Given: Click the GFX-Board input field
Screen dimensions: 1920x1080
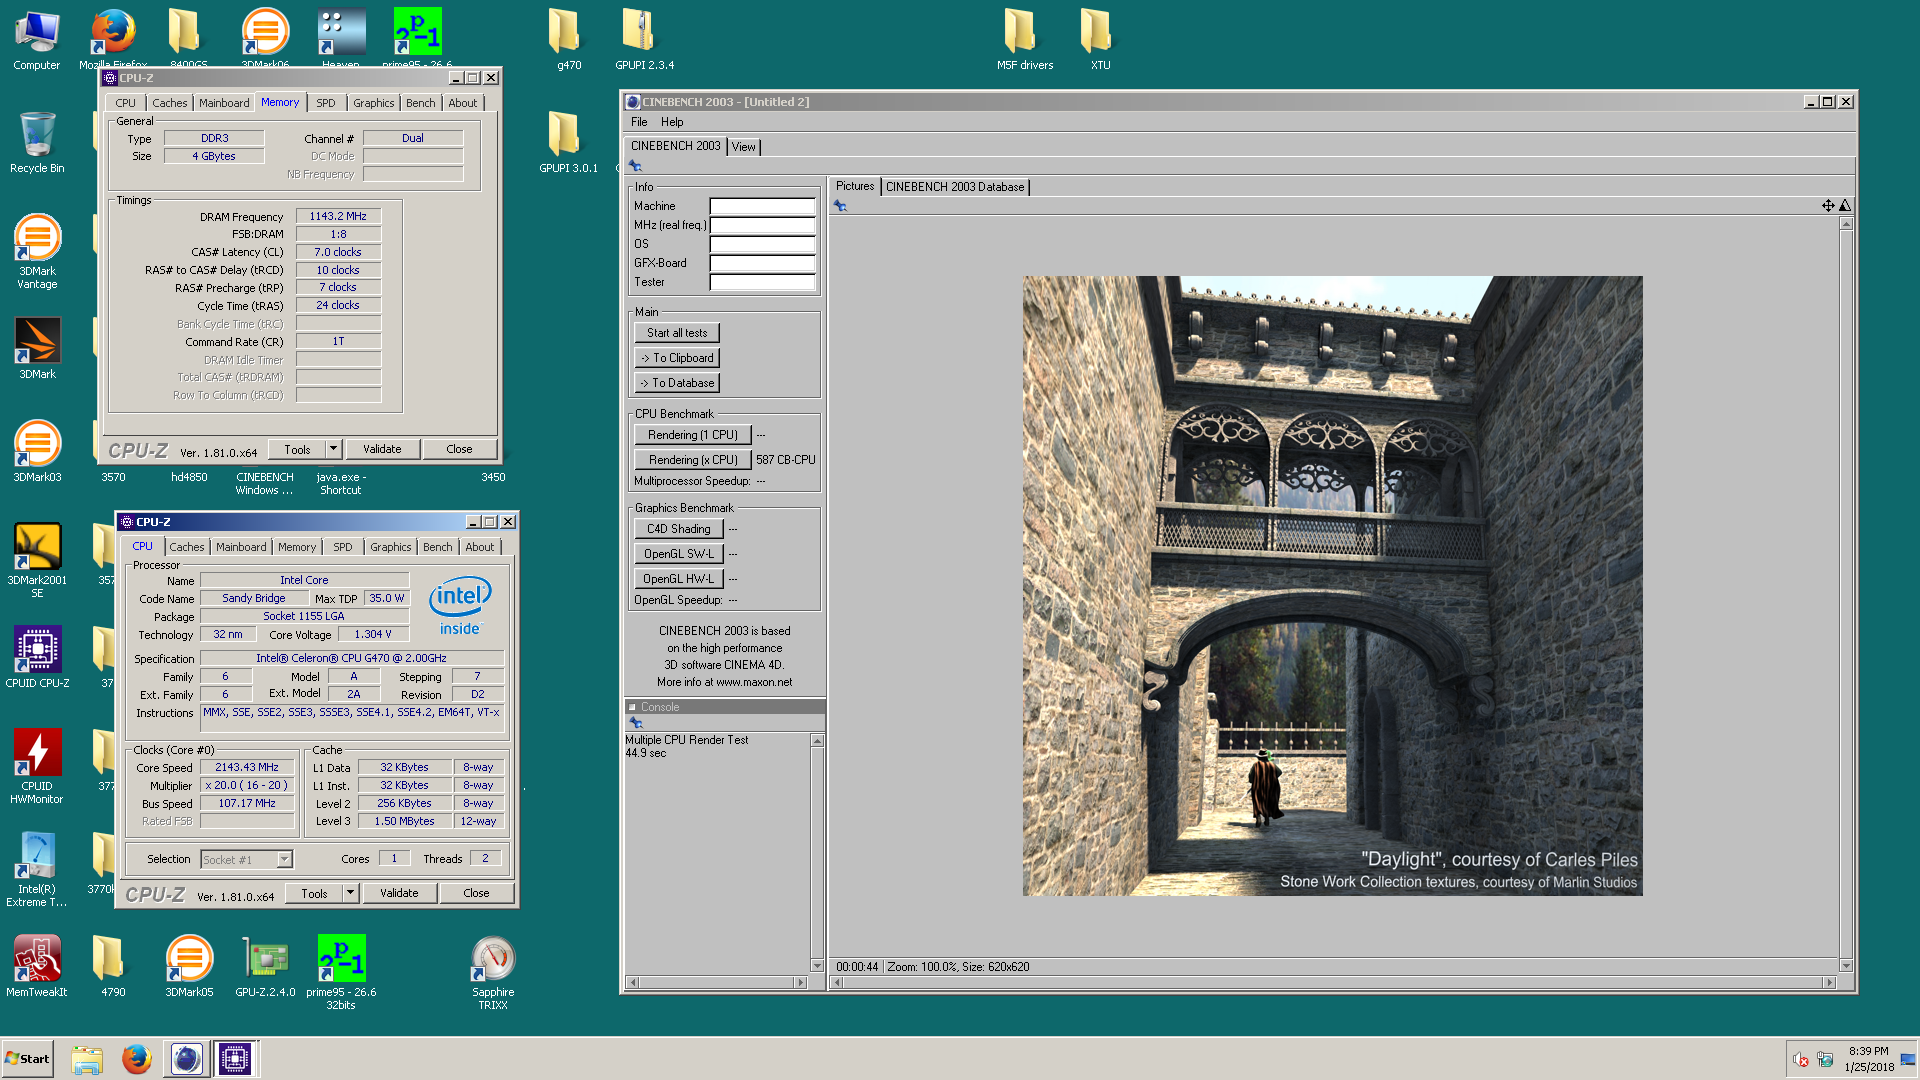Looking at the screenshot, I should pyautogui.click(x=762, y=263).
